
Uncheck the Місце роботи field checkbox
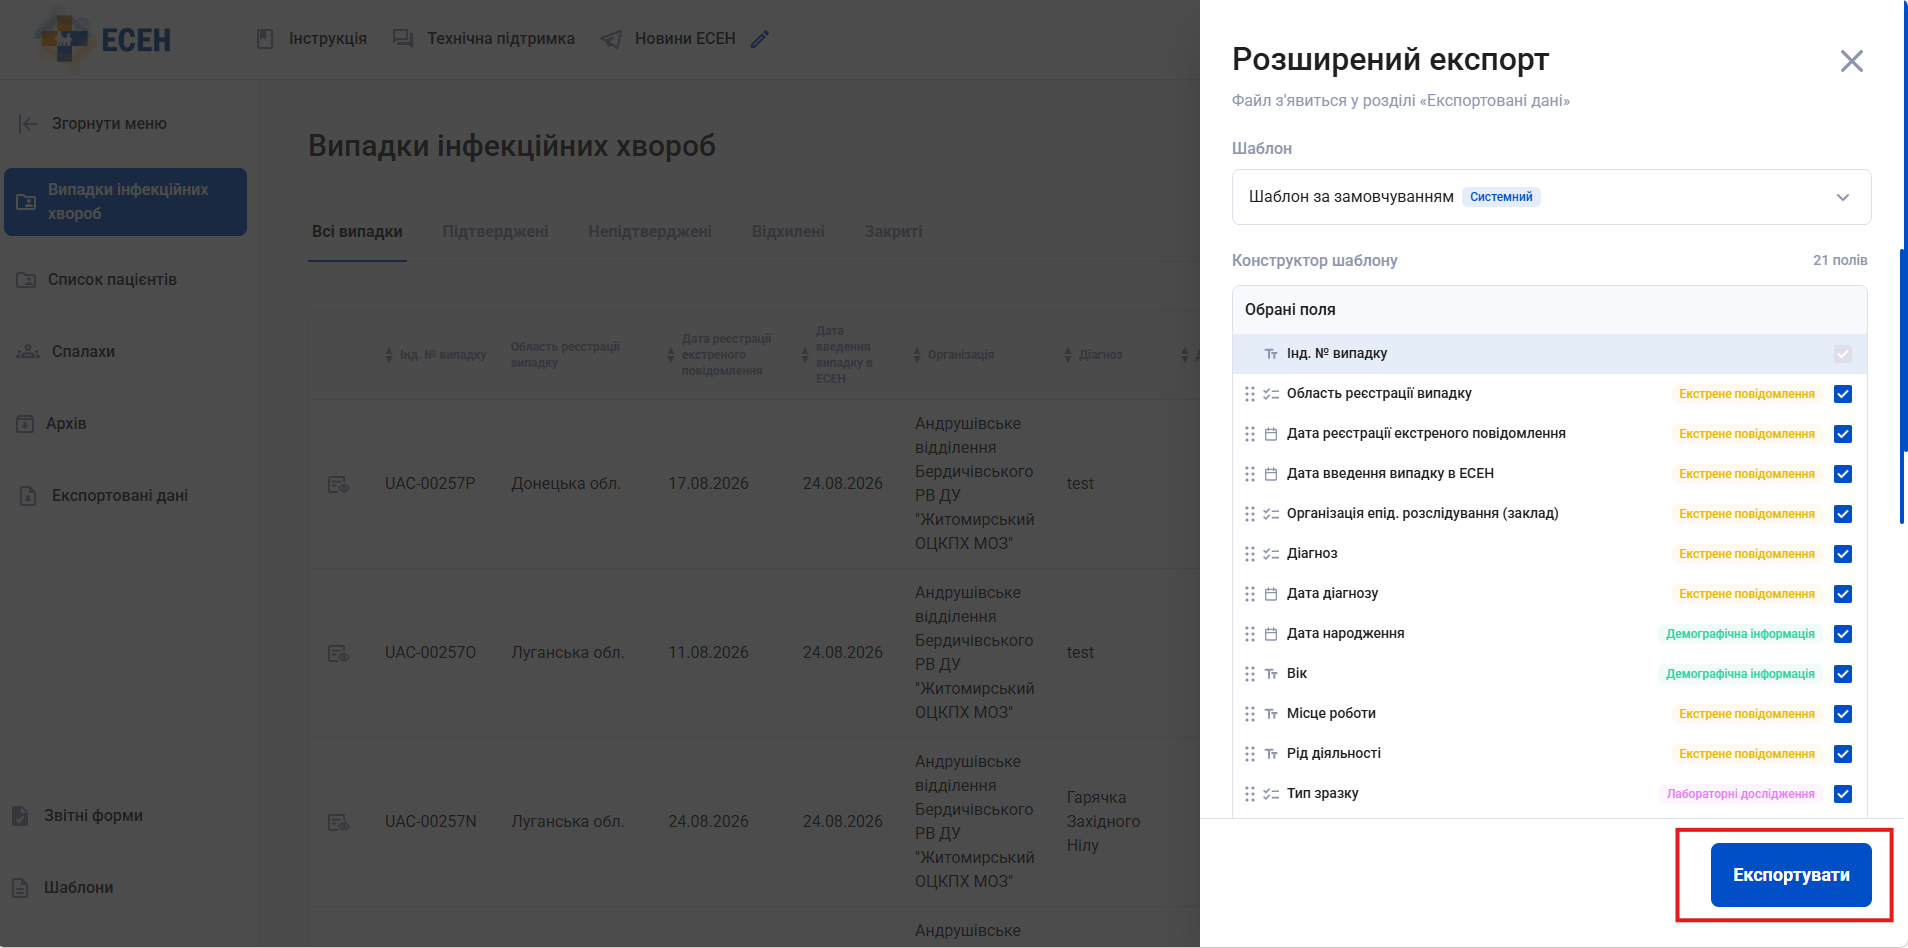pos(1843,714)
